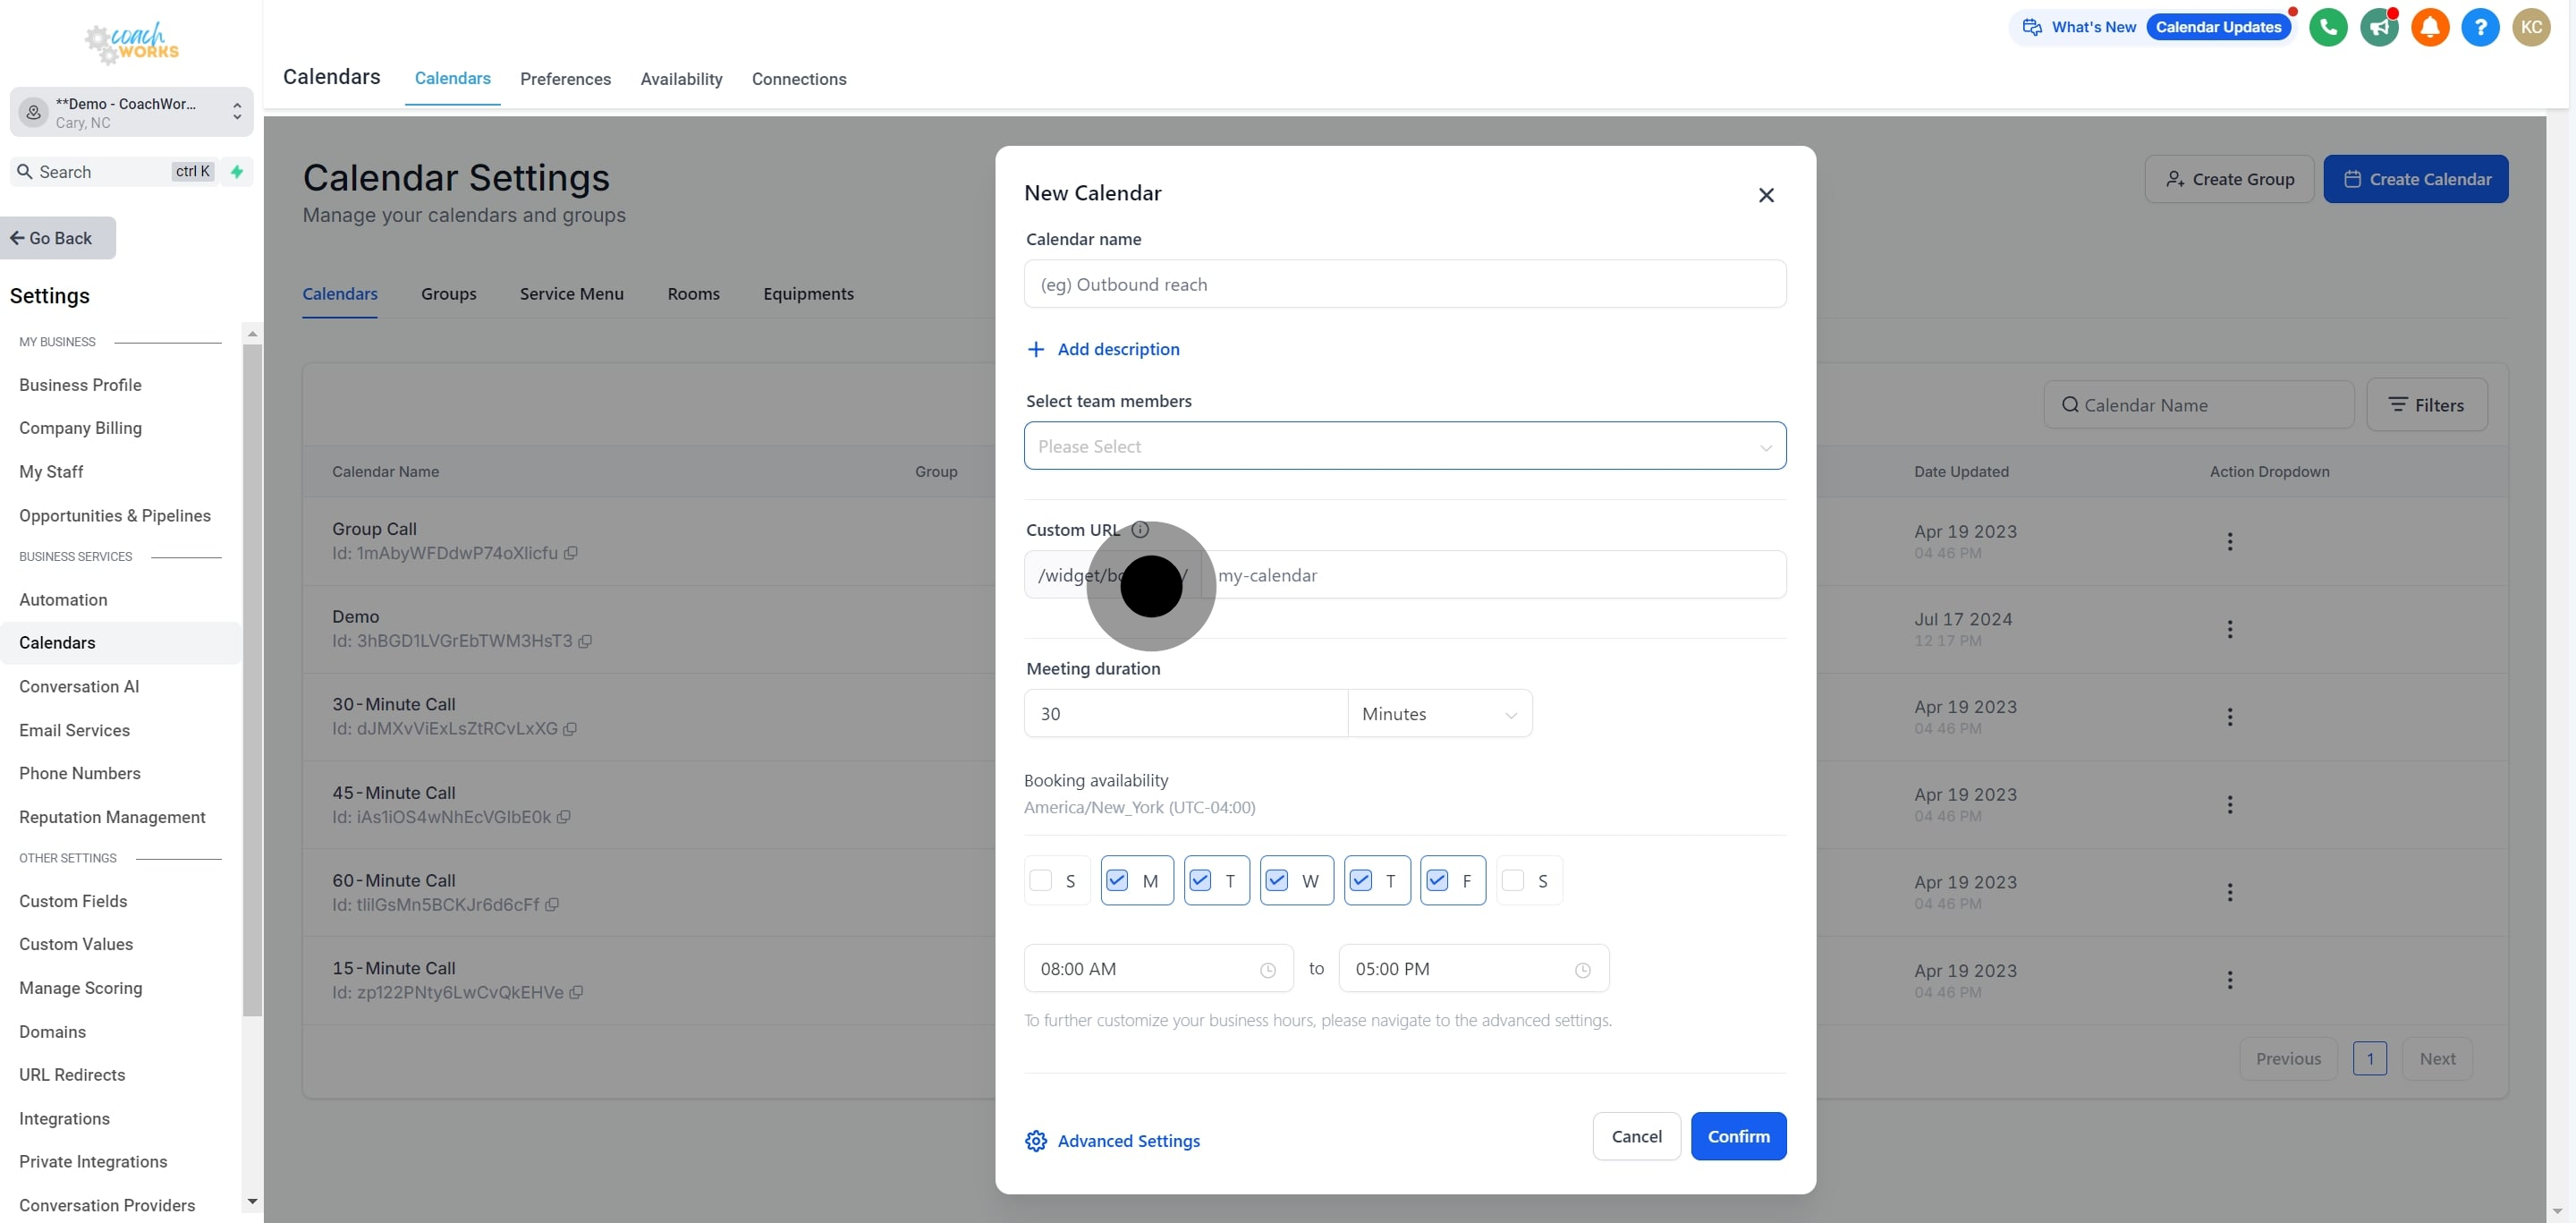The width and height of the screenshot is (2576, 1223).
Task: Click the Calendar name input field
Action: (x=1404, y=285)
